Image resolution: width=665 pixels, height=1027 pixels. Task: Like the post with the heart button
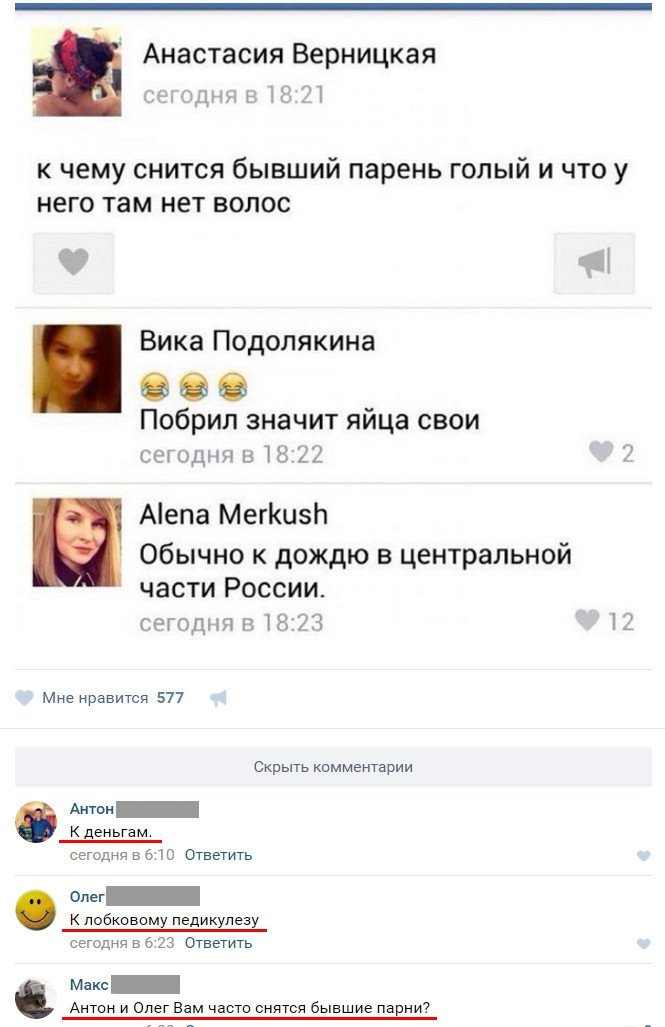pos(73,263)
